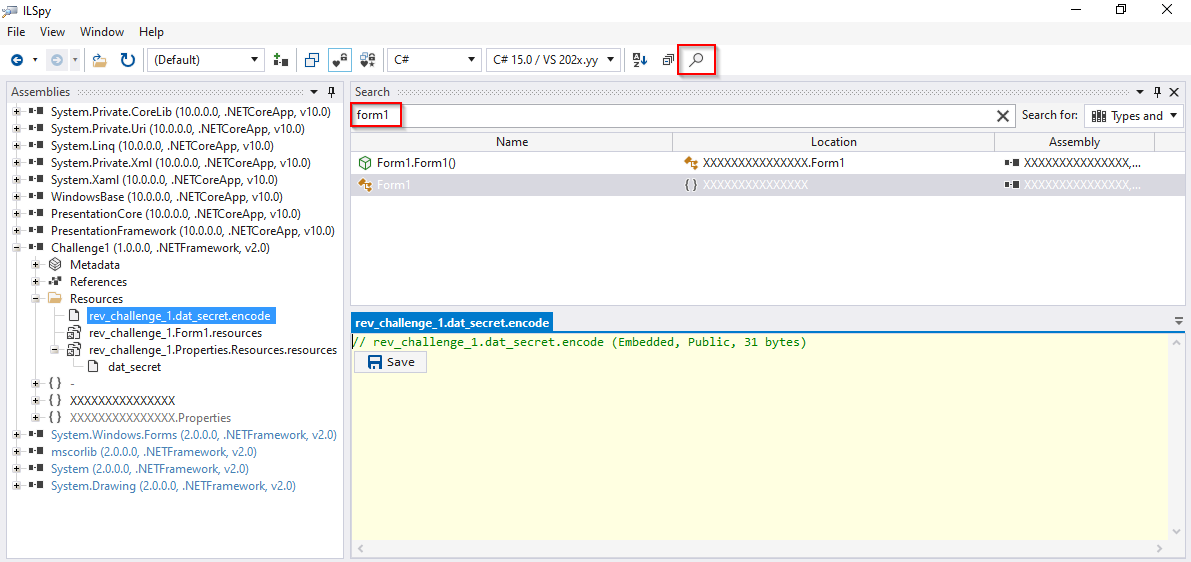Select the System.Windows.Forms assembly

point(194,435)
